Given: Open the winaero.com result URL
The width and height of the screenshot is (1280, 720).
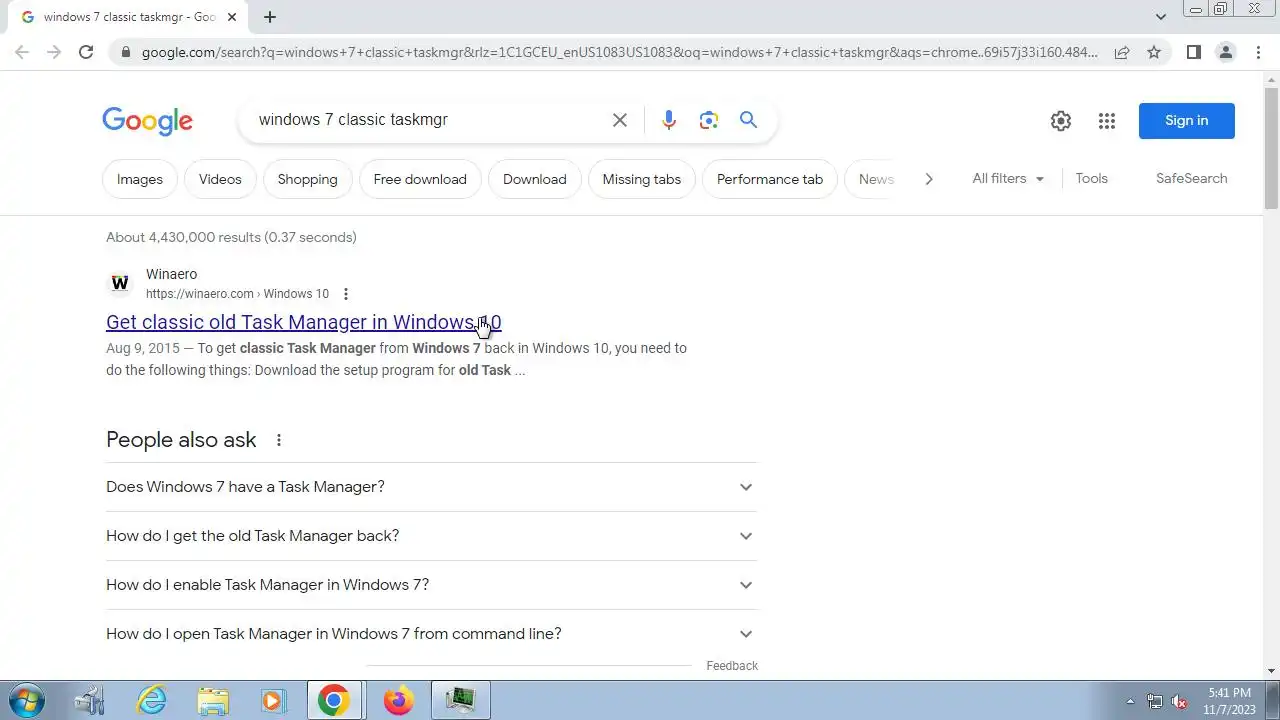Looking at the screenshot, I should [237, 294].
